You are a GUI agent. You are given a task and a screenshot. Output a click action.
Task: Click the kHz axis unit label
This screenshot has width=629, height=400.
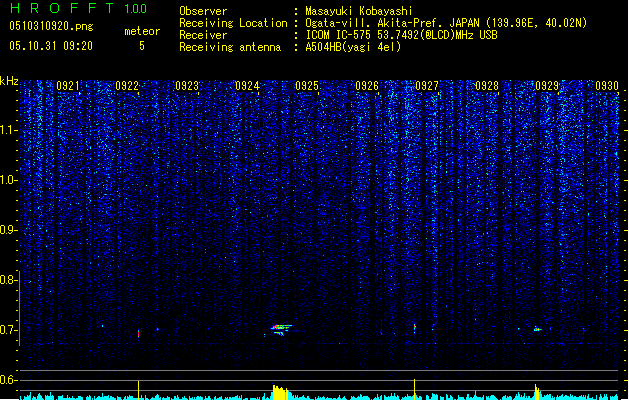[9, 81]
